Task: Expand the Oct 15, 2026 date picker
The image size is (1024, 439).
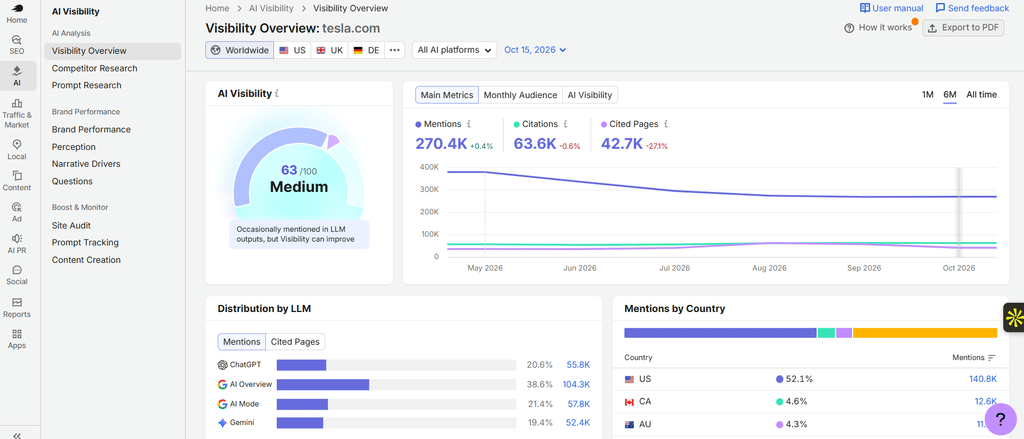Action: pos(535,50)
